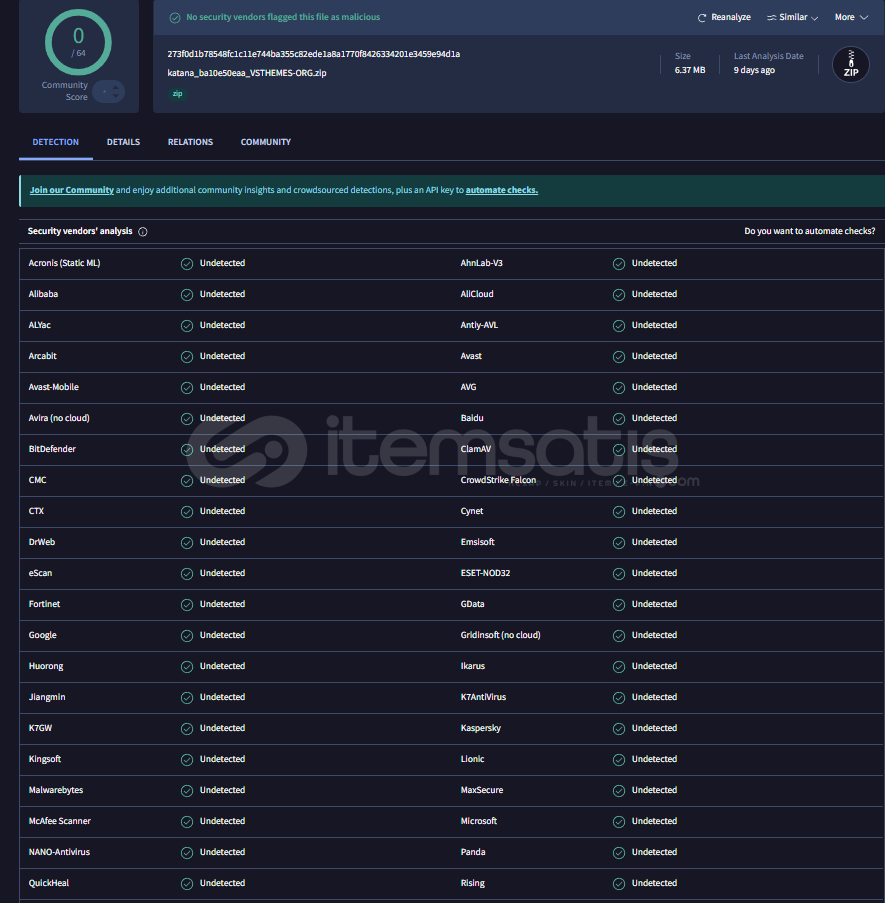Open the COMMUNITY tab
This screenshot has height=903, width=885.
[265, 142]
